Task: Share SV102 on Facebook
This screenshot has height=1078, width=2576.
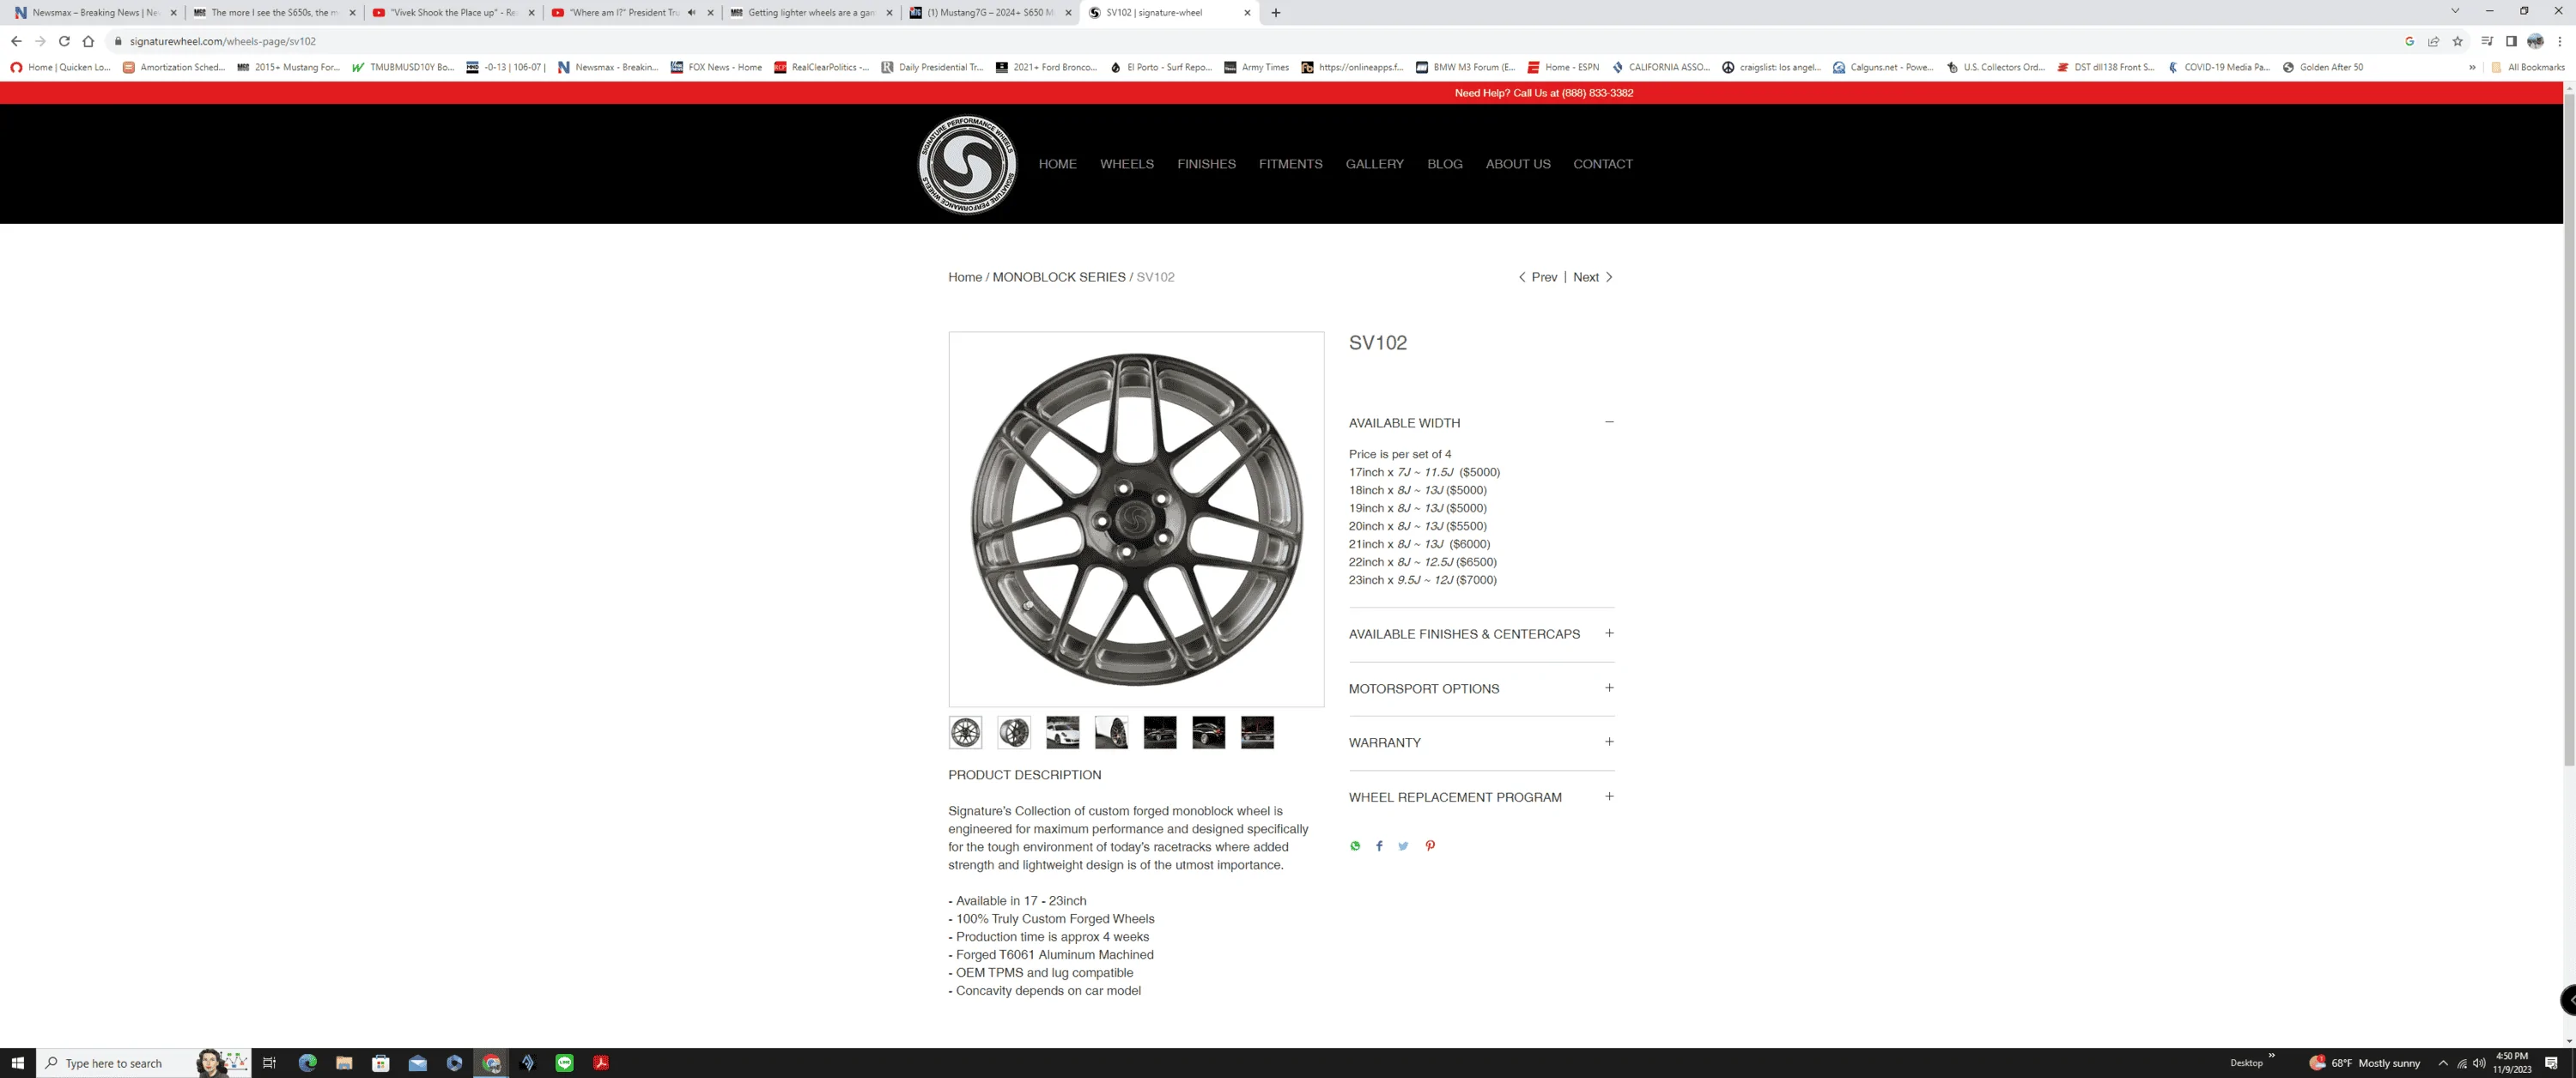Action: (1379, 846)
